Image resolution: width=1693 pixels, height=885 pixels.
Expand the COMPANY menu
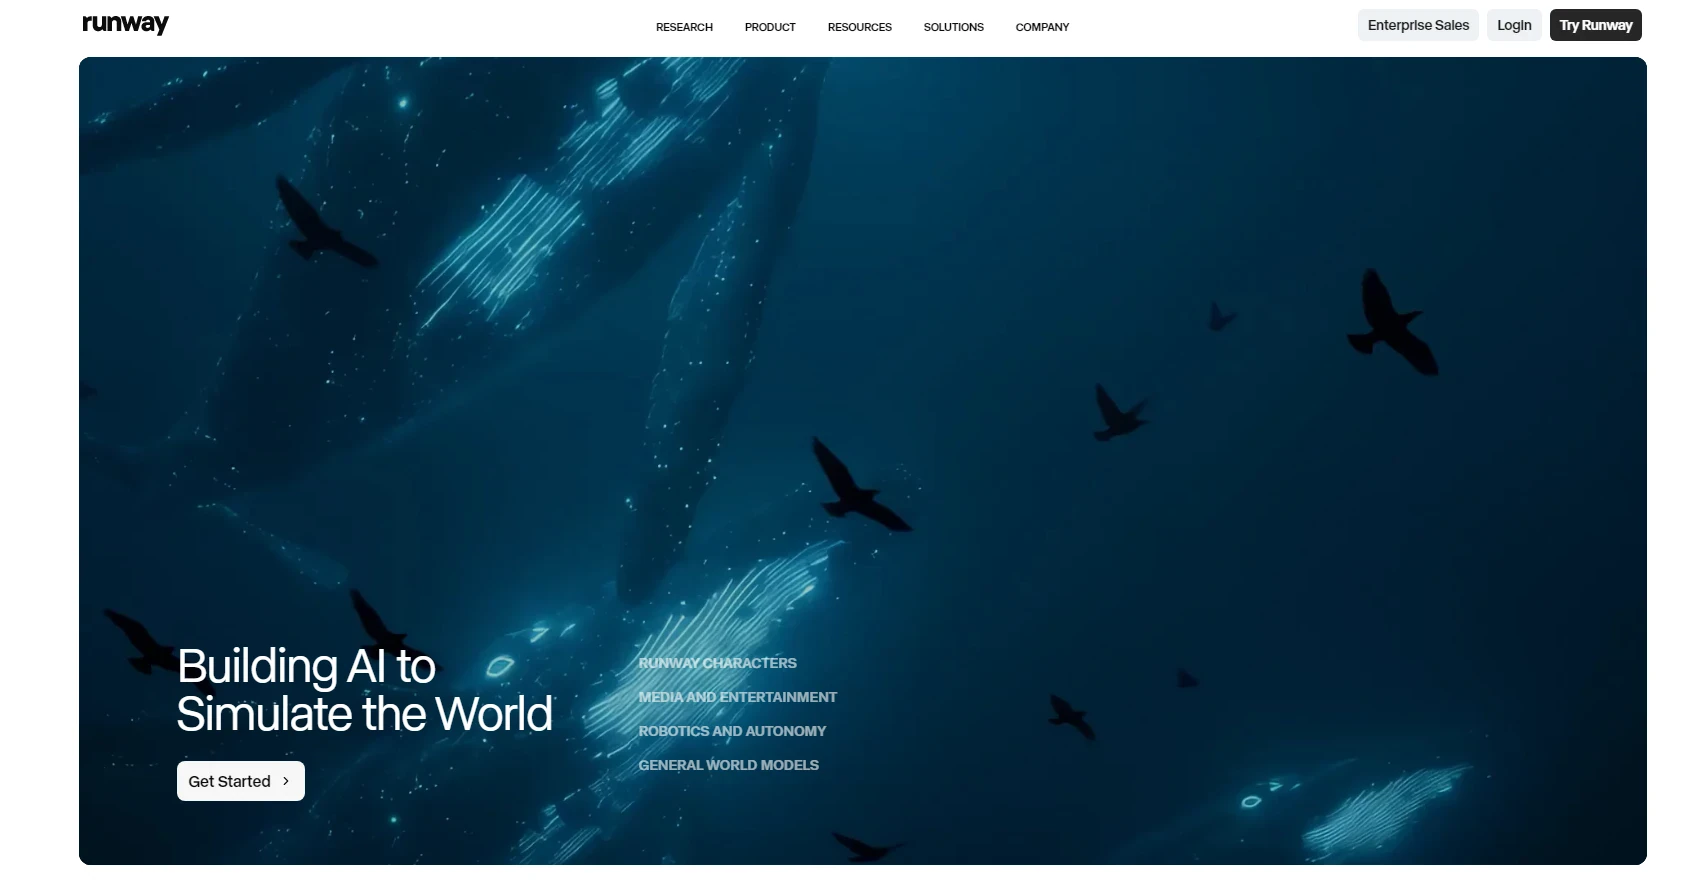tap(1042, 27)
